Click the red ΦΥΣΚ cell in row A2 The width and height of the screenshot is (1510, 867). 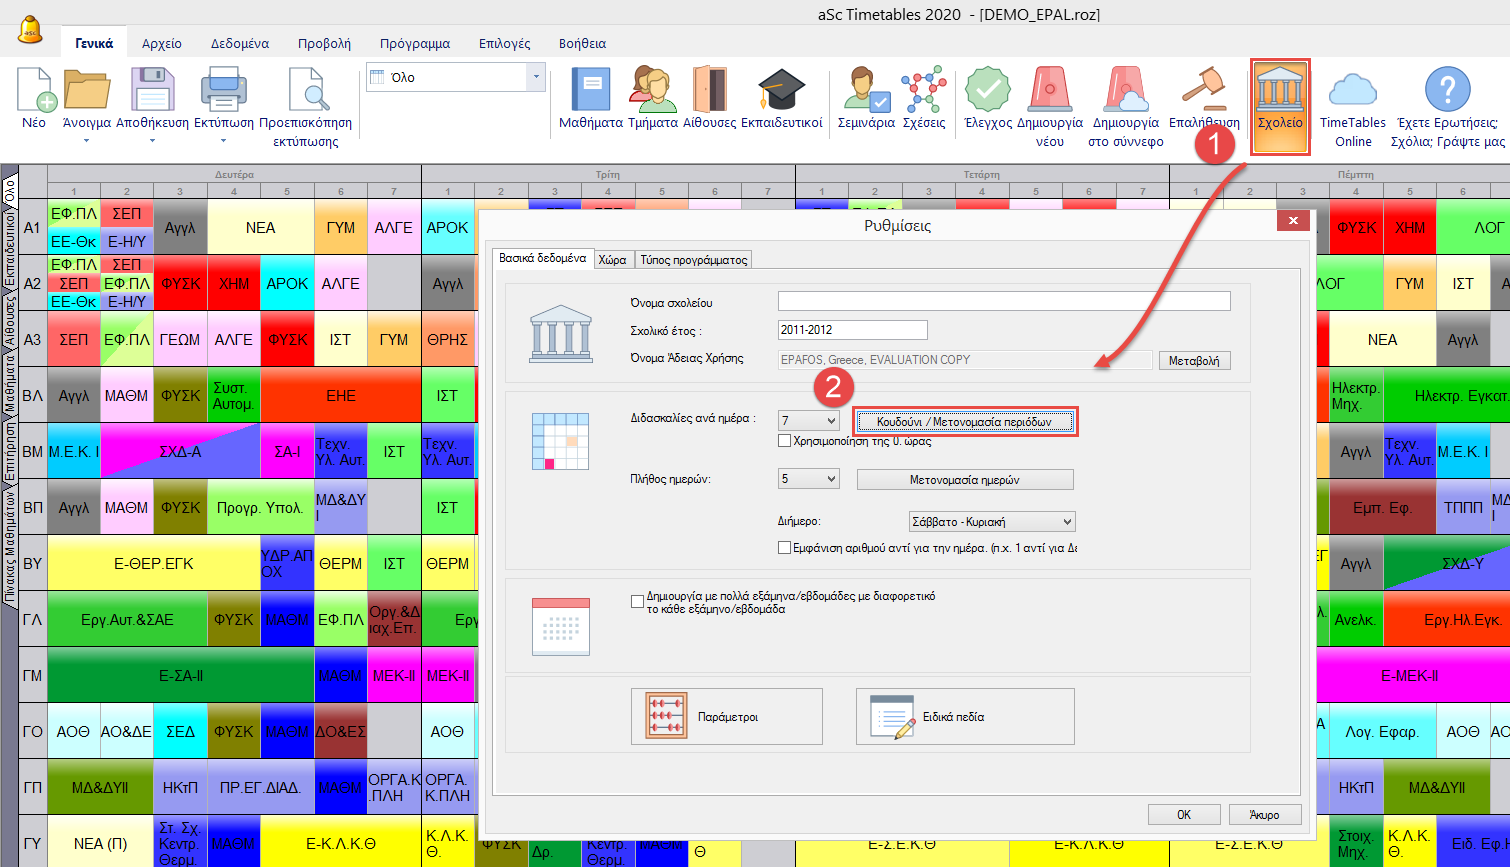coord(181,283)
